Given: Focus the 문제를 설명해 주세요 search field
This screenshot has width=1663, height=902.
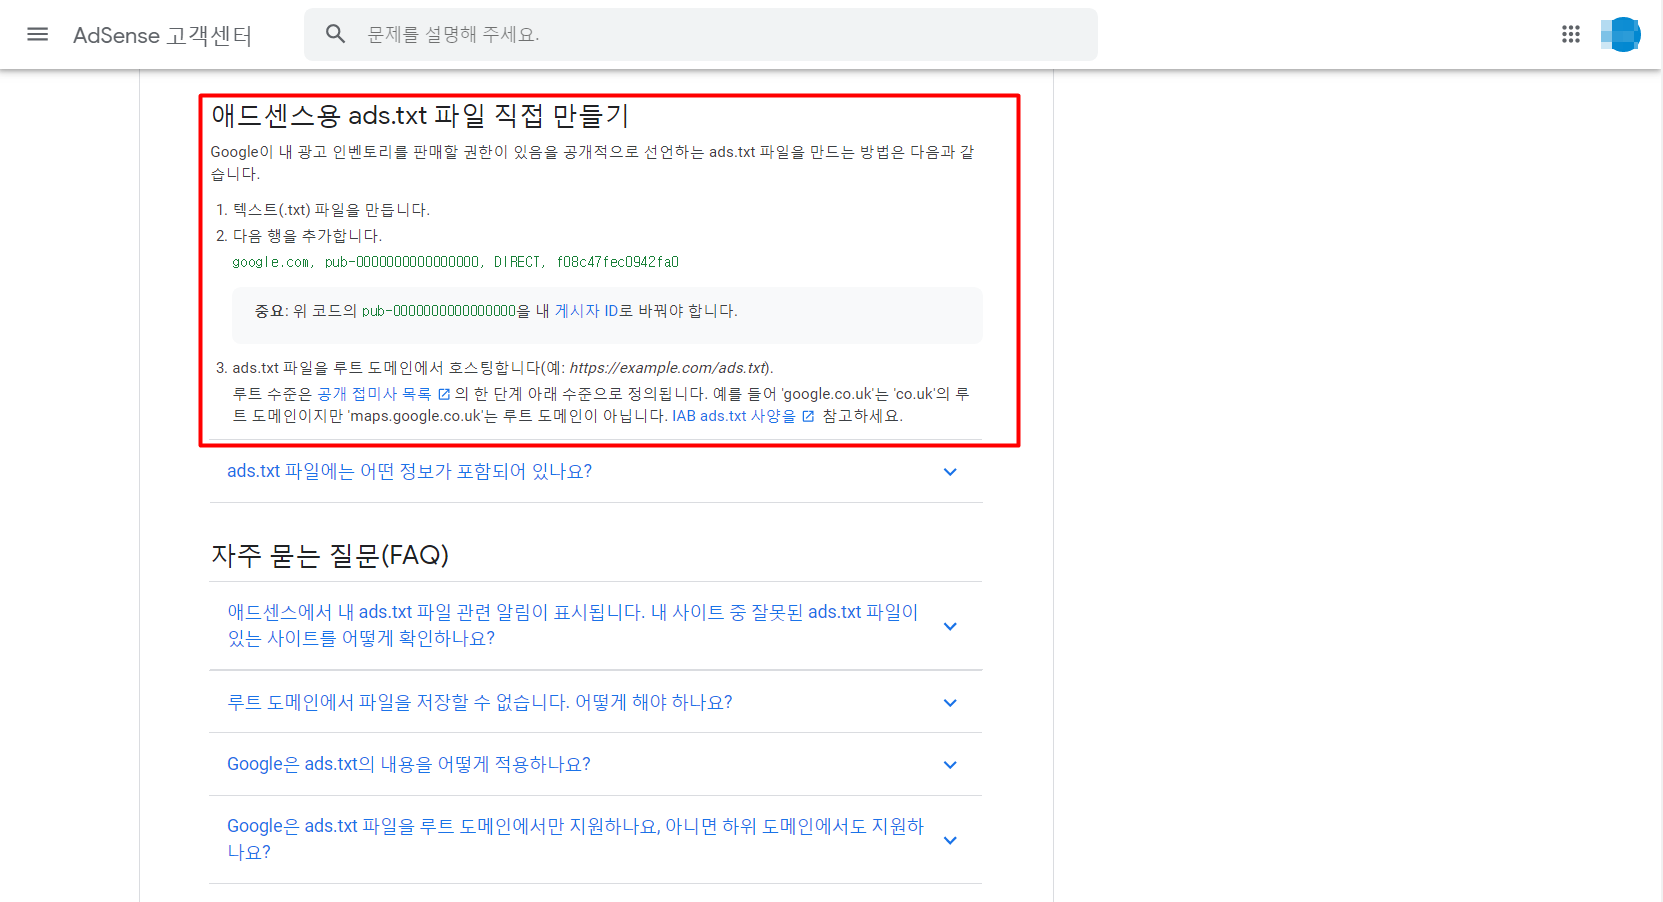Looking at the screenshot, I should 700,34.
